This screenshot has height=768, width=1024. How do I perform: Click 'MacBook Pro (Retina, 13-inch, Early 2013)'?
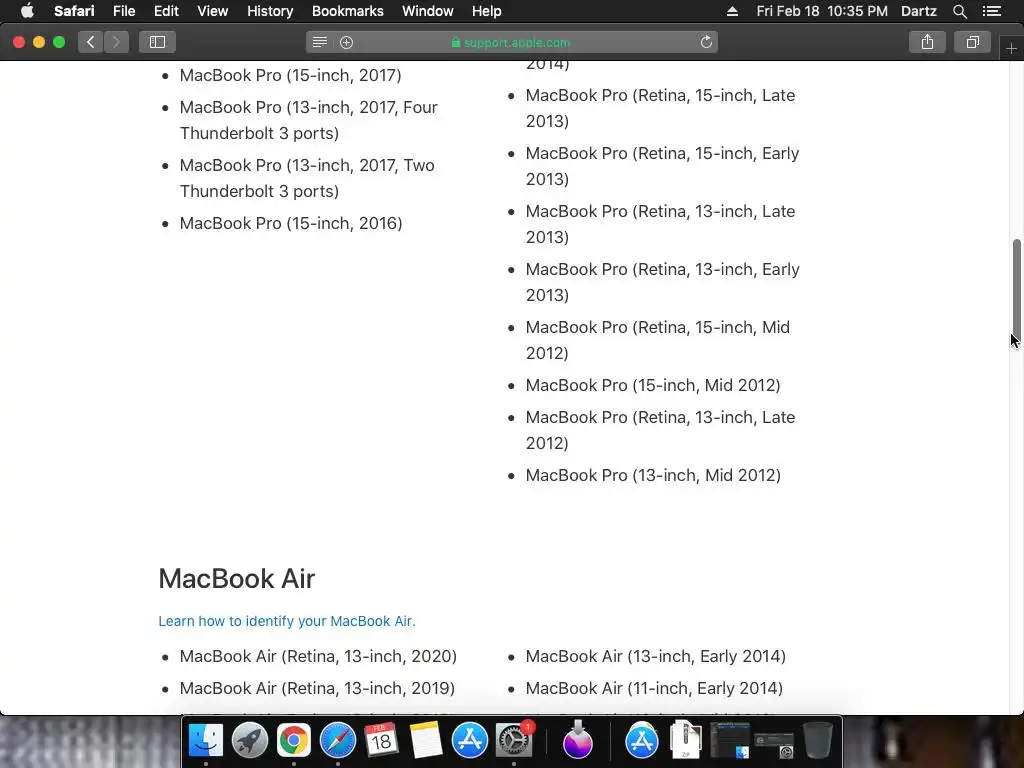(663, 283)
